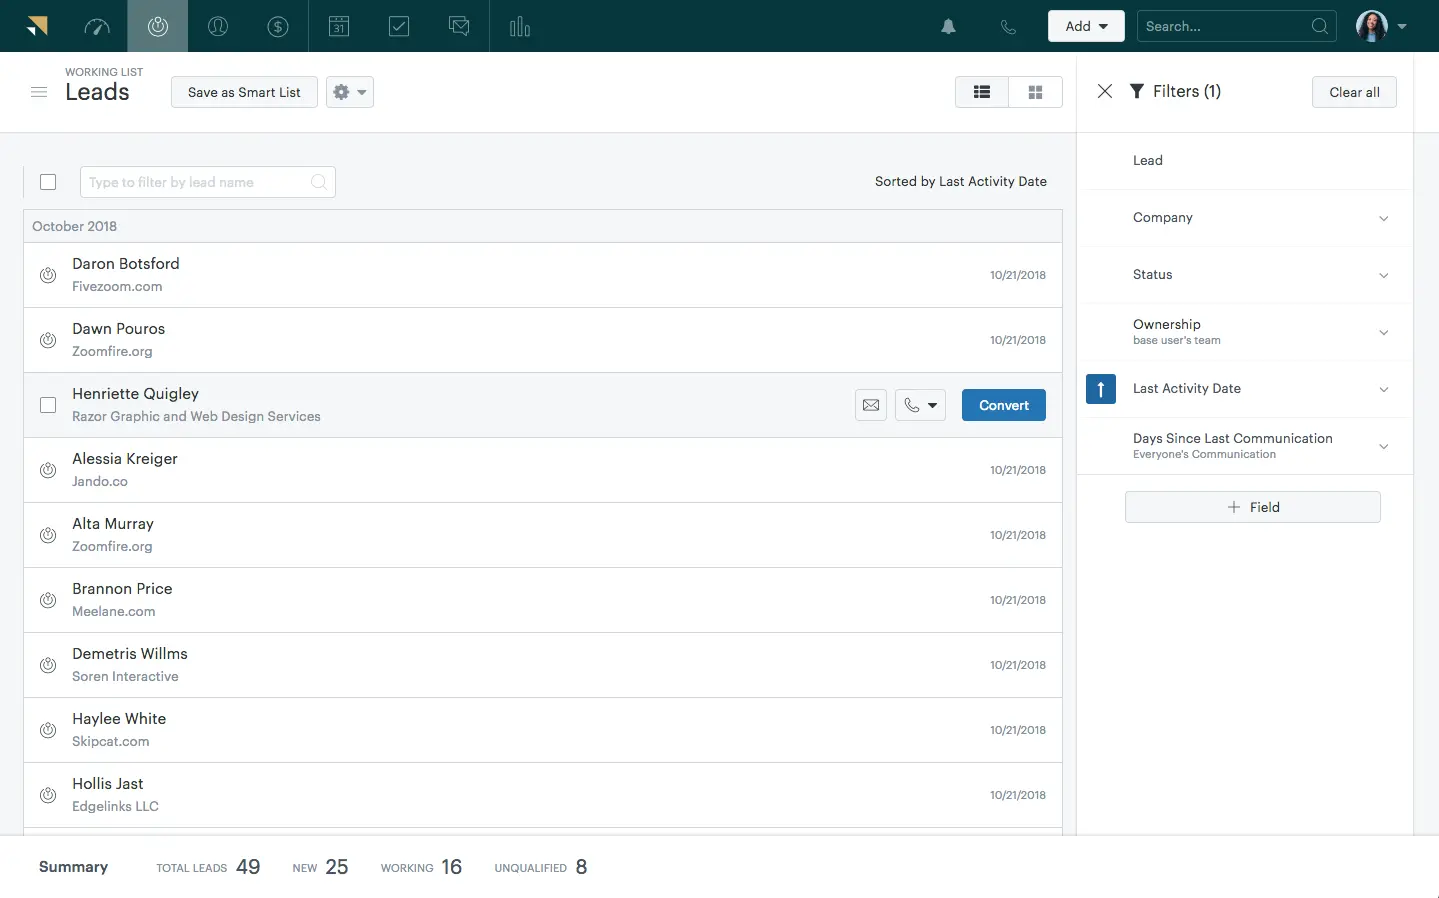Screen dimensions: 1439x898
Task: Open notifications via the bell icon
Action: (x=947, y=26)
